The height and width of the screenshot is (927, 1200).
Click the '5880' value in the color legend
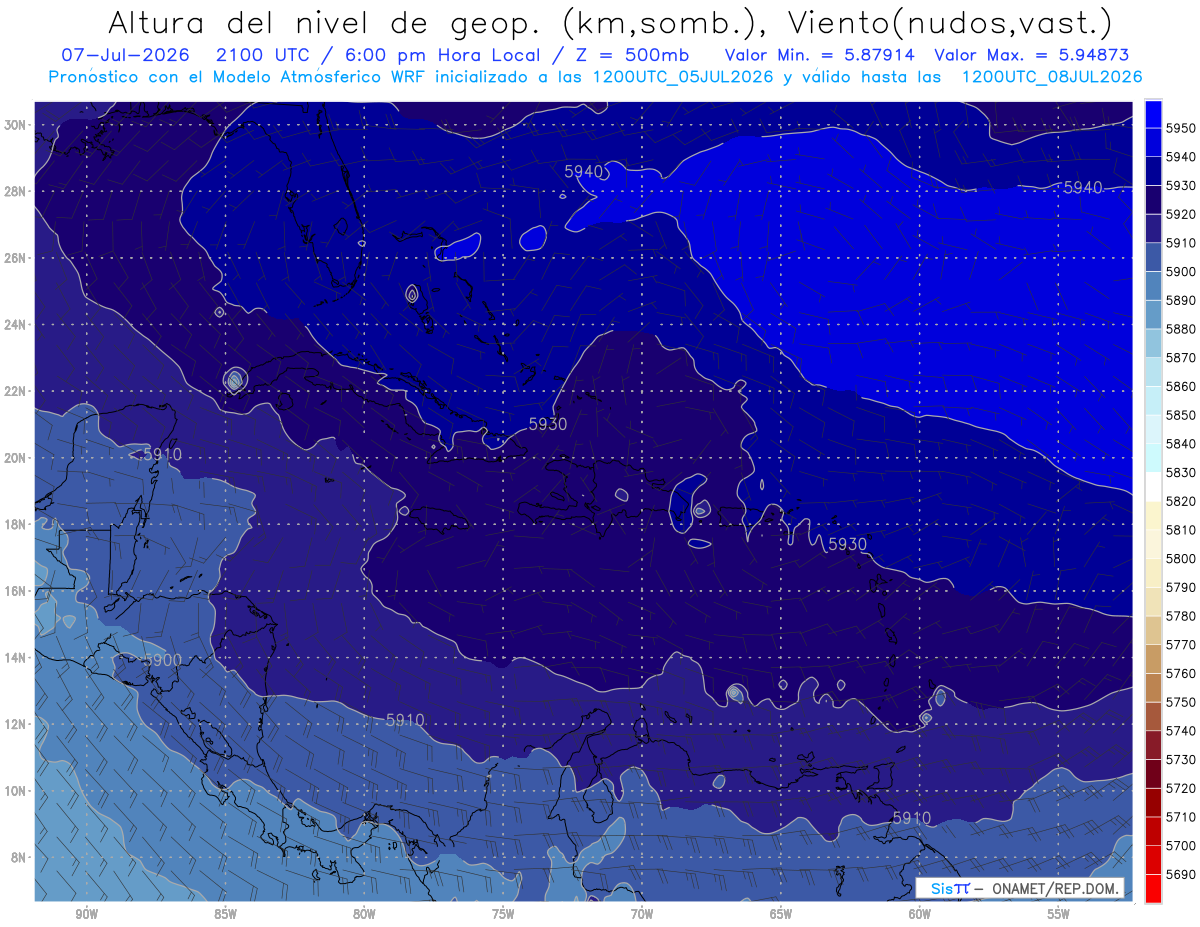[1182, 329]
